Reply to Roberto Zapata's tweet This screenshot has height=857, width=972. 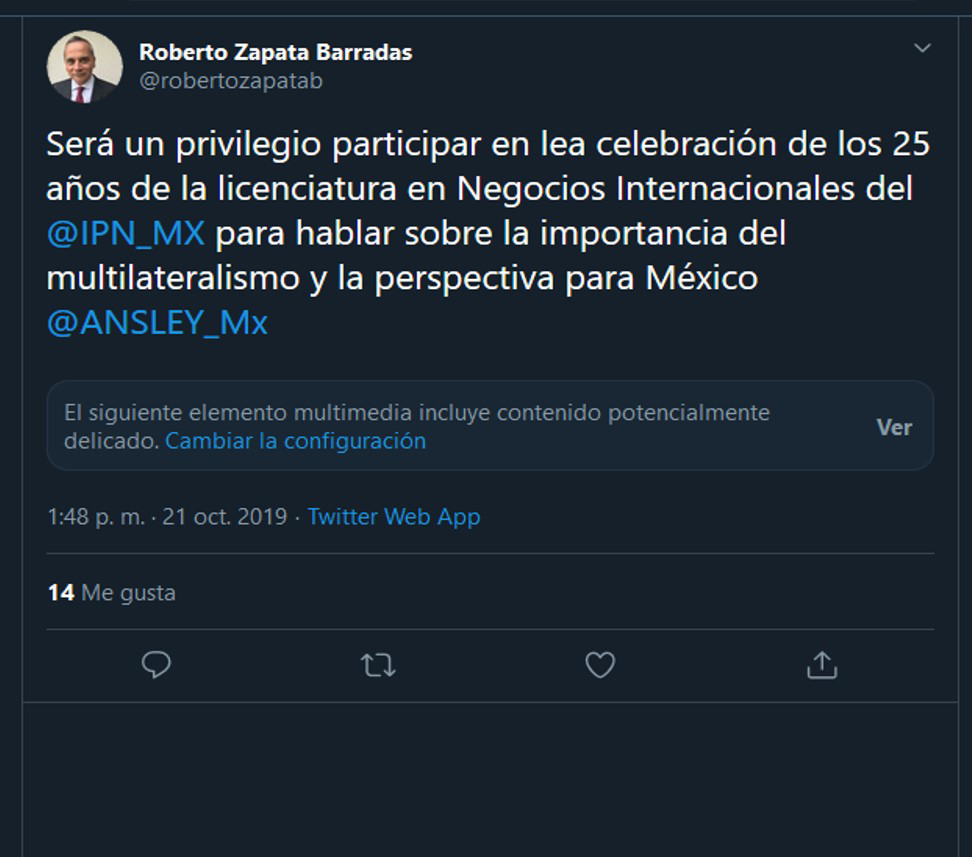point(156,665)
